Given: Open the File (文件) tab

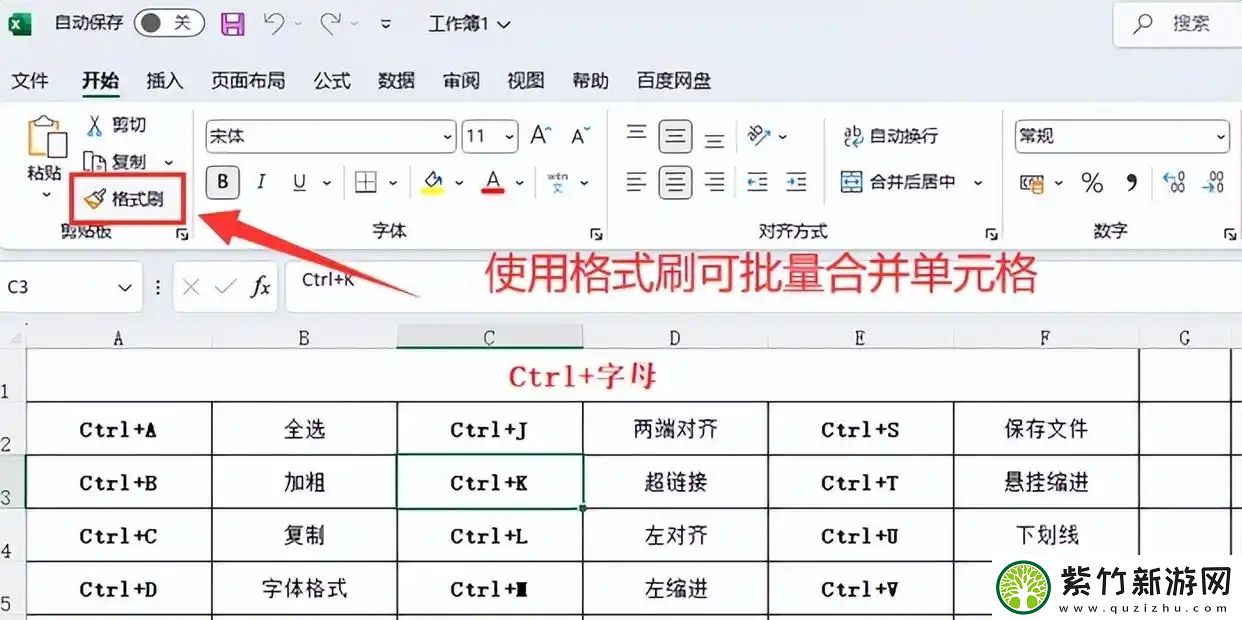Looking at the screenshot, I should pyautogui.click(x=30, y=81).
